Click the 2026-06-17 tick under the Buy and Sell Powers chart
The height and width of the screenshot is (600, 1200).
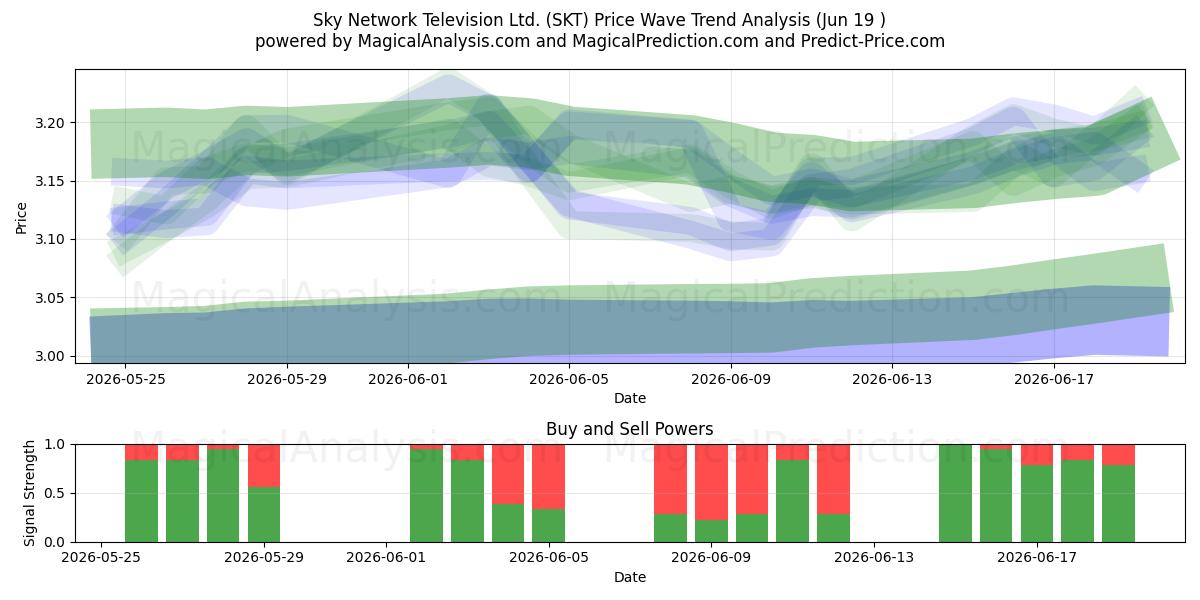tap(1037, 558)
